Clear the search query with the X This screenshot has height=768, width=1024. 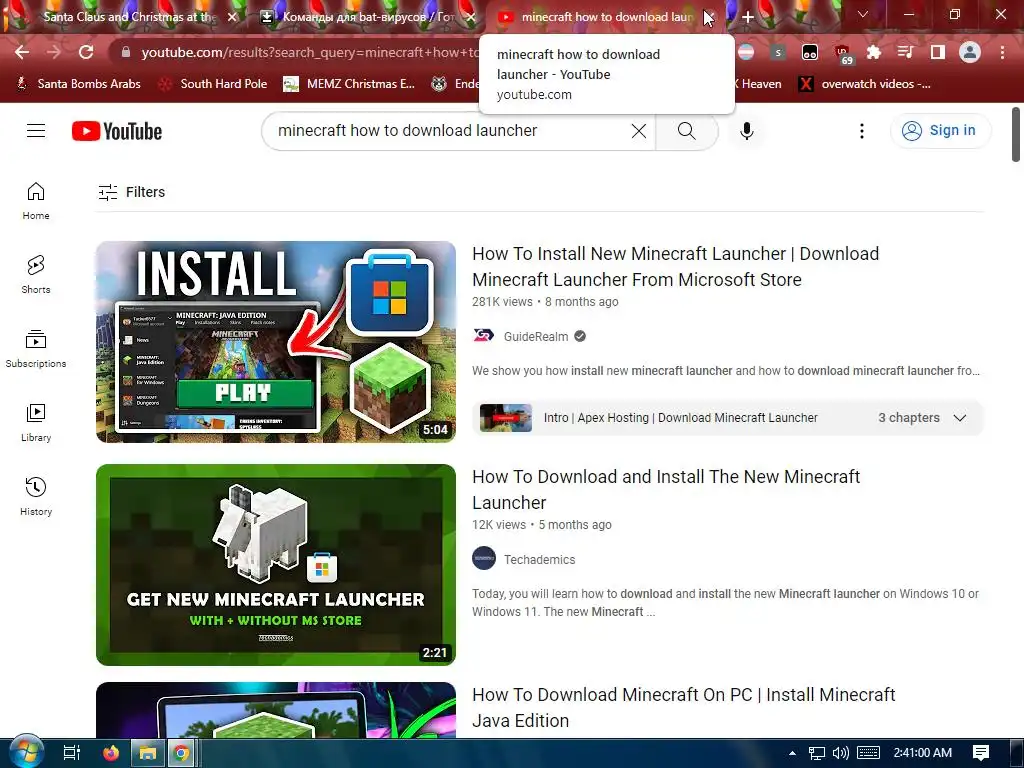pyautogui.click(x=639, y=131)
